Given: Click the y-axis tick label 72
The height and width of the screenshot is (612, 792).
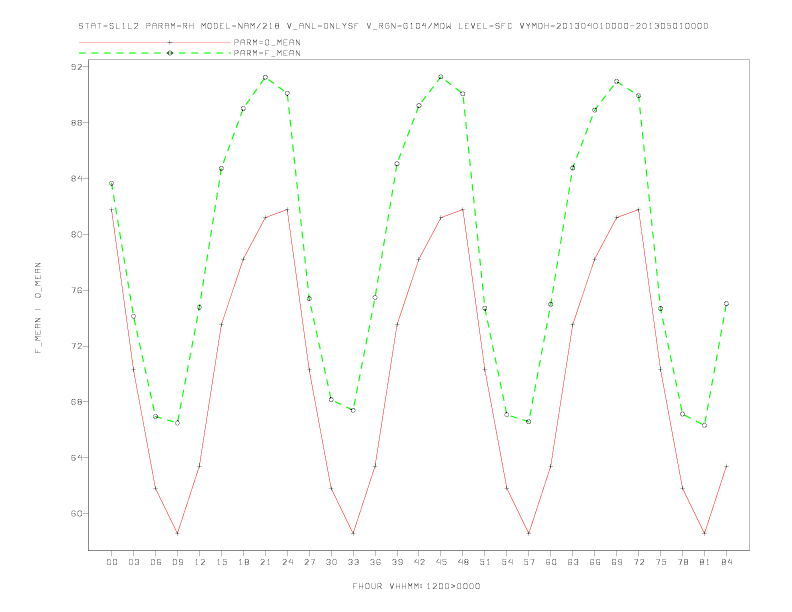Looking at the screenshot, I should click(x=76, y=346).
